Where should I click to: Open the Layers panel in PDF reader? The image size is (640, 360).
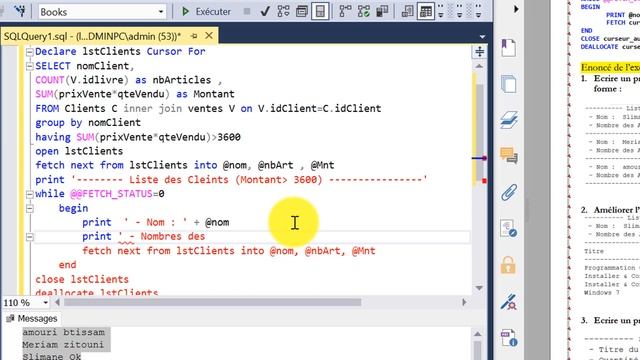(x=509, y=120)
